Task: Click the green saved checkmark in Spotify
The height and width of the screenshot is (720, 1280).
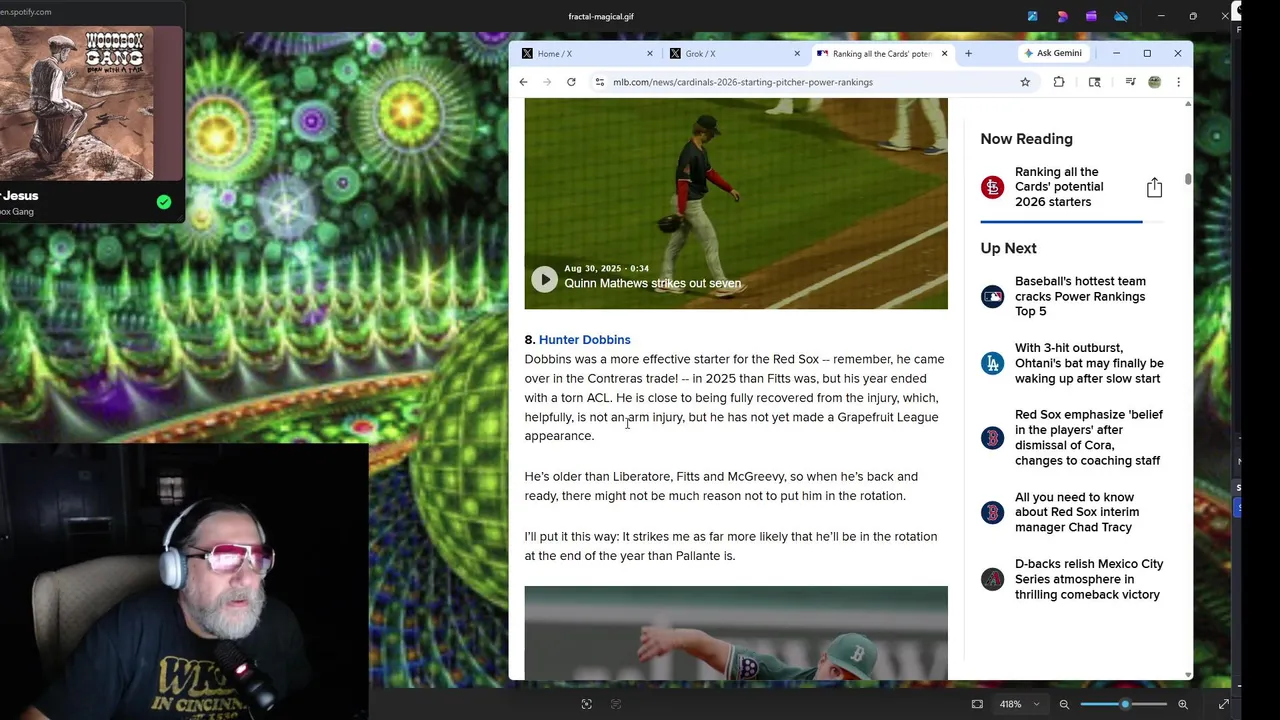Action: pos(164,202)
